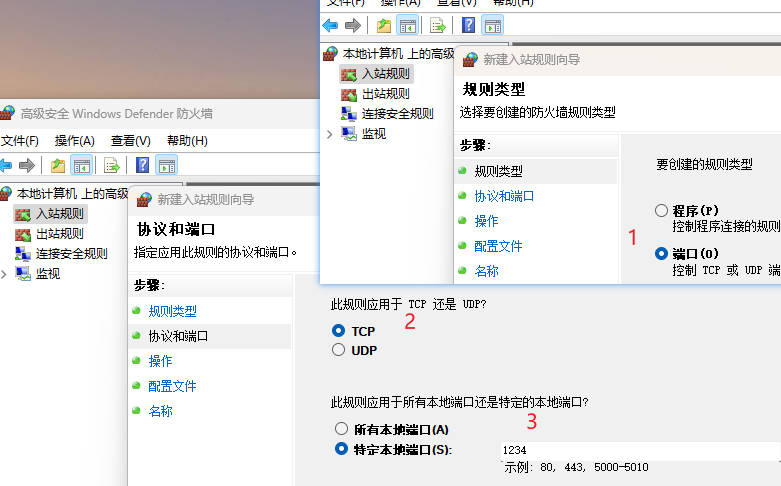Screen dimensions: 781x486
Task: Click the 出站规则 firewall icon in the upper window tree
Action: pos(349,94)
